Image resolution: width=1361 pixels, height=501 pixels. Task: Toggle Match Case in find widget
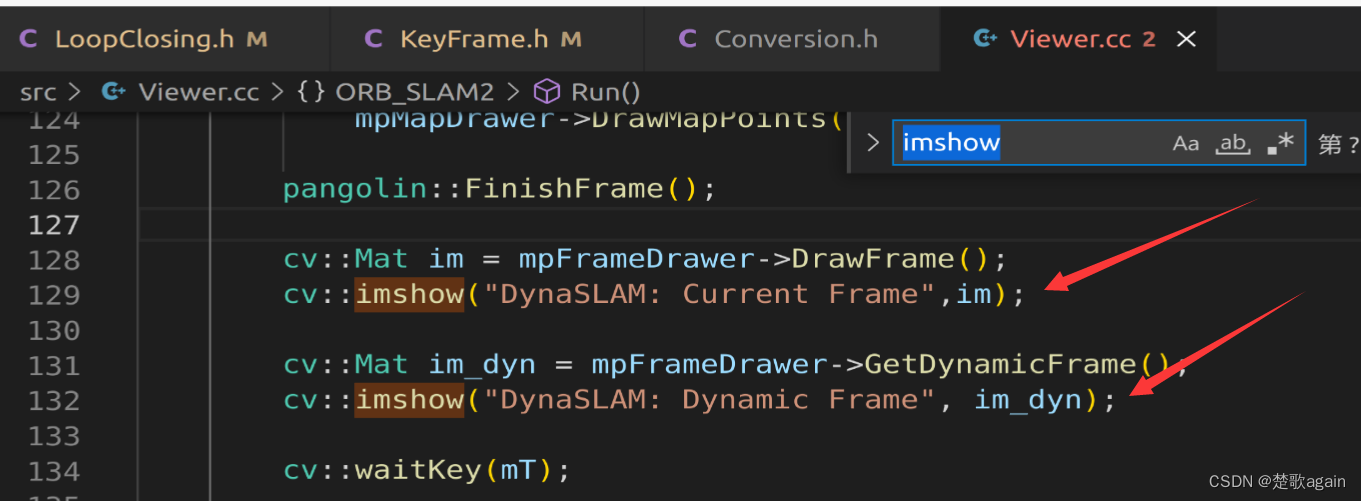1185,144
